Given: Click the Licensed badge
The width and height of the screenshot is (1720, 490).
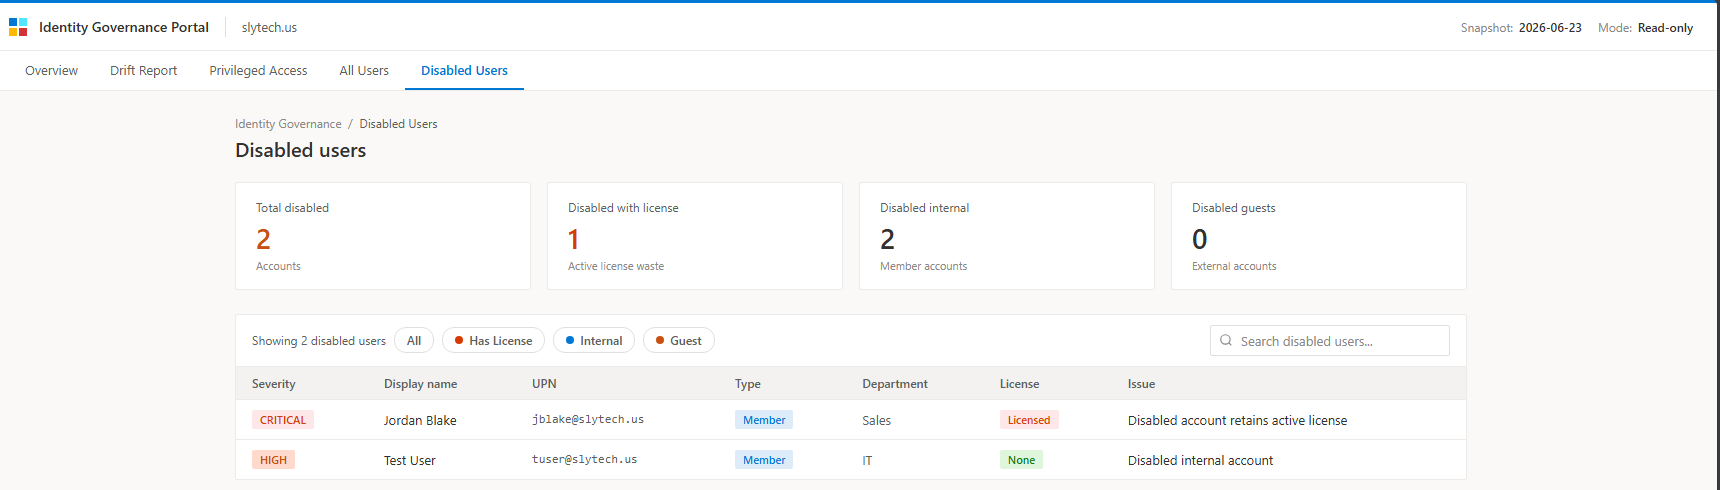Looking at the screenshot, I should tap(1029, 420).
